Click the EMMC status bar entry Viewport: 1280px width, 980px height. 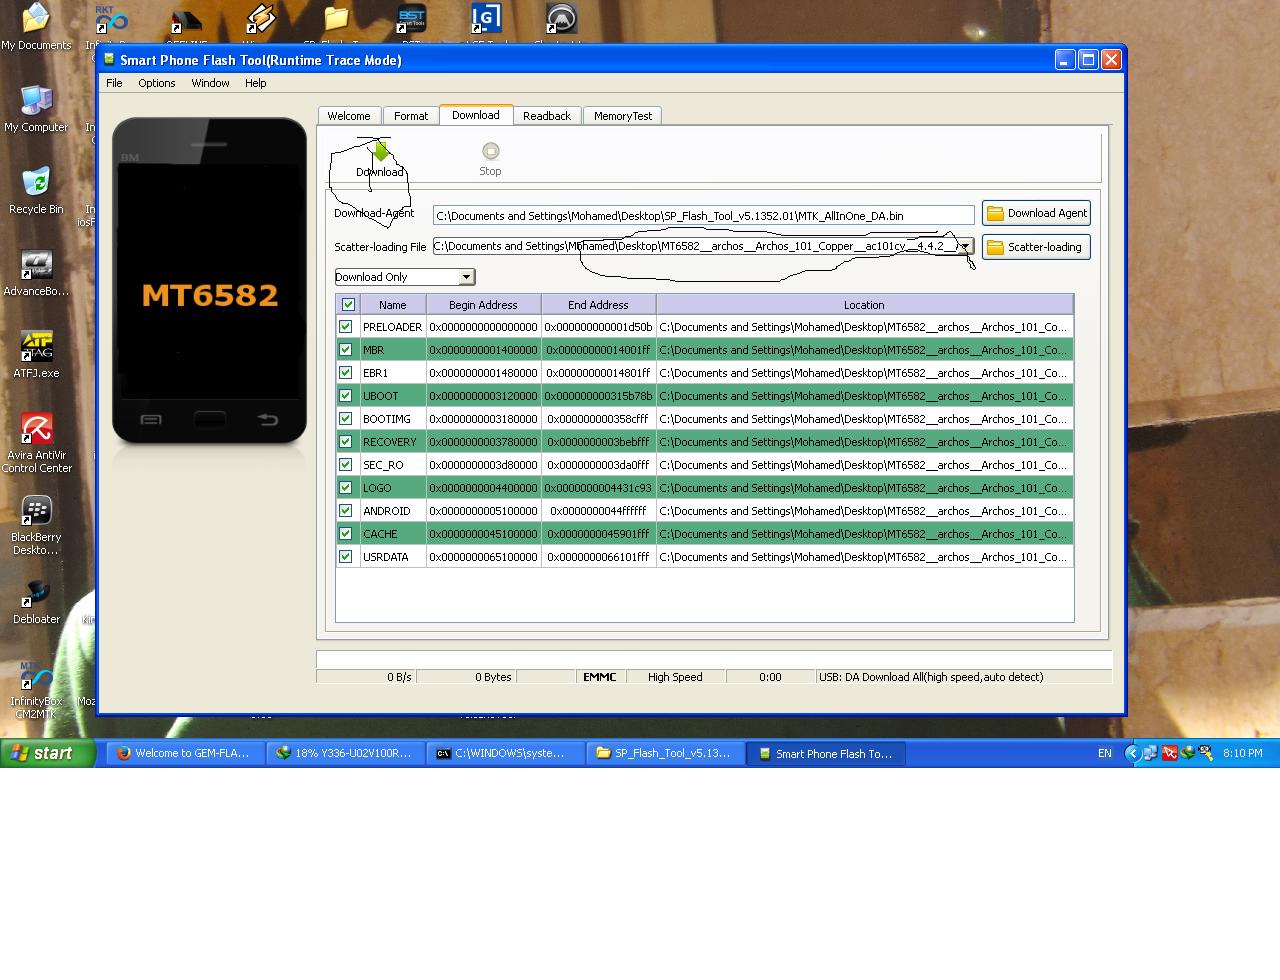600,677
